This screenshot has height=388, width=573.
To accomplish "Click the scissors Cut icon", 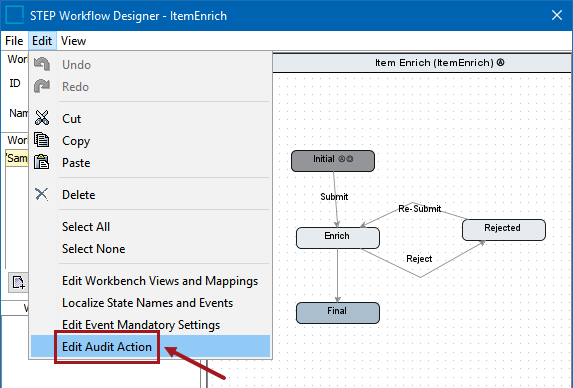I will pos(42,118).
